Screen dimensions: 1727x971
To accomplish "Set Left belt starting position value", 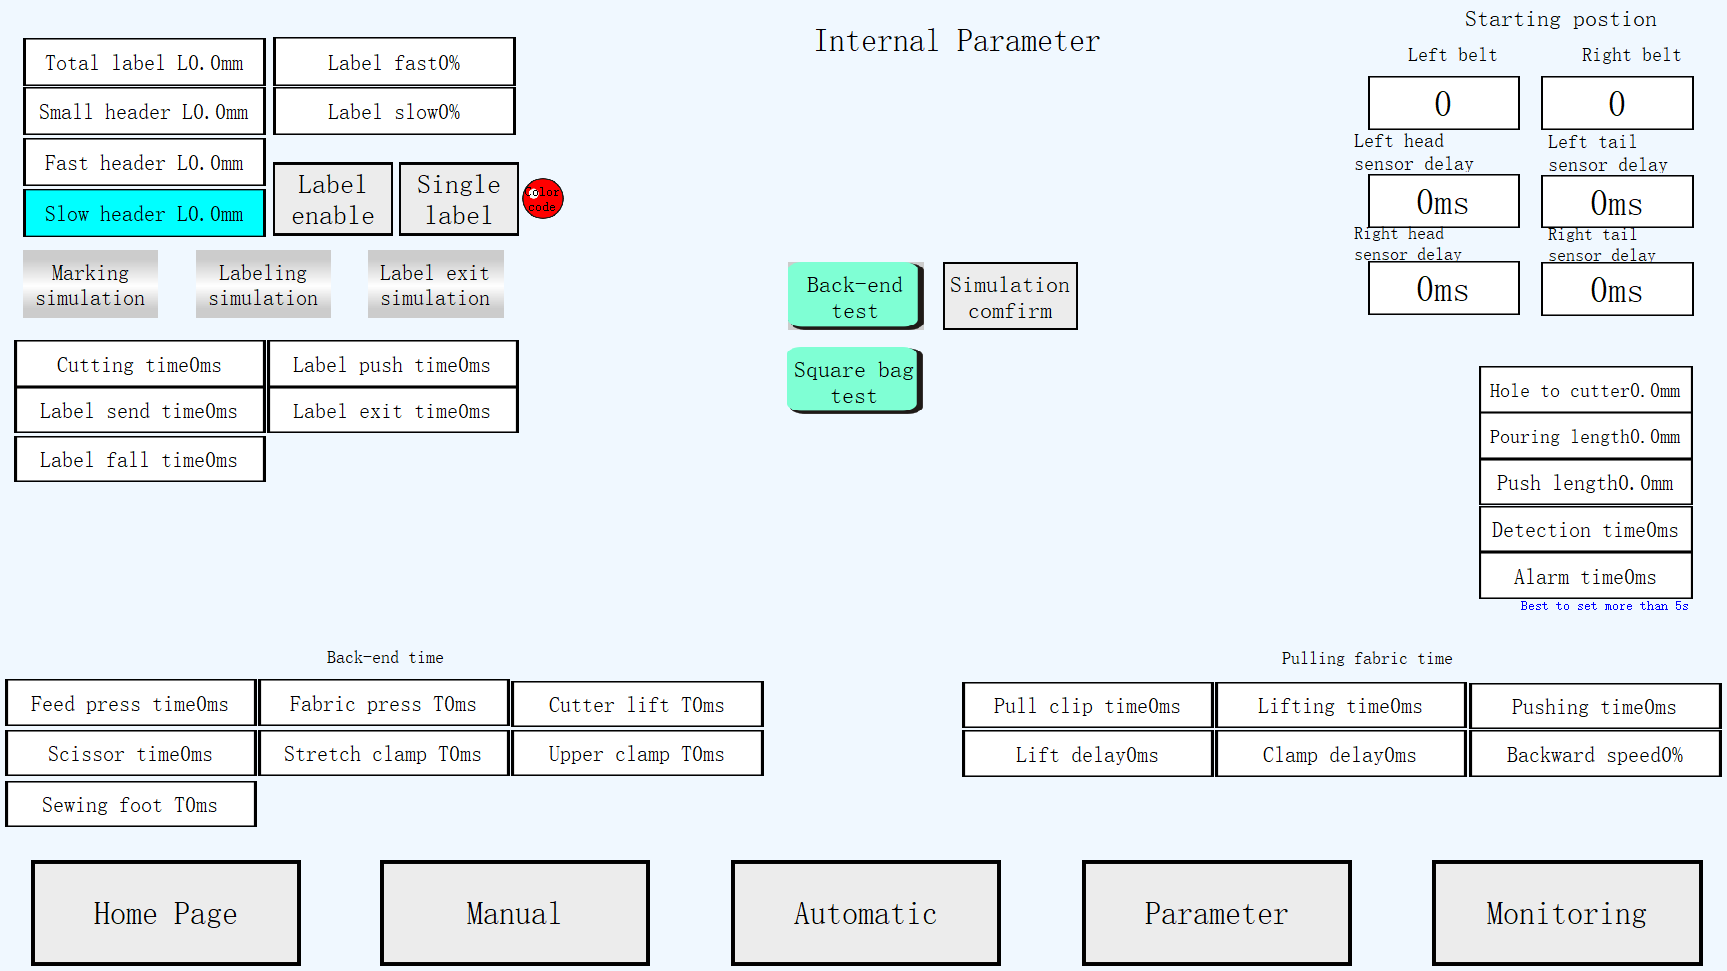I will [1444, 103].
